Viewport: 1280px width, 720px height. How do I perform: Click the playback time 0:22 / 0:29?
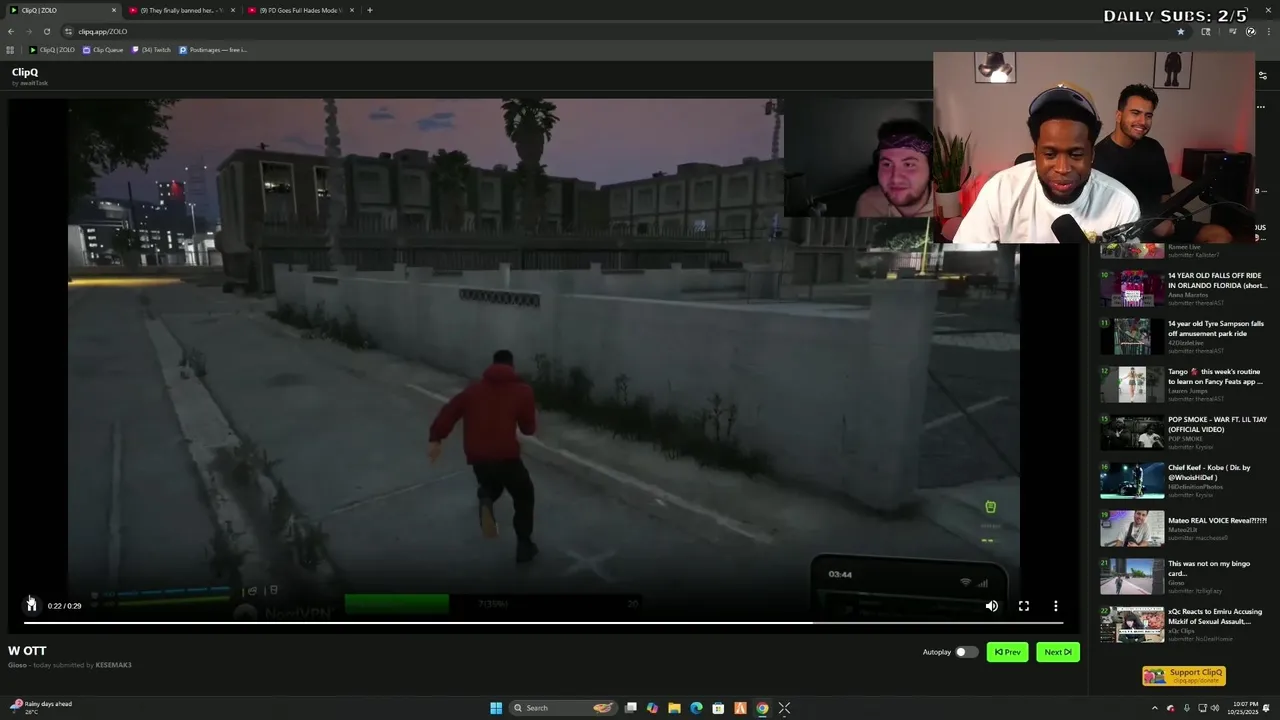tap(64, 606)
